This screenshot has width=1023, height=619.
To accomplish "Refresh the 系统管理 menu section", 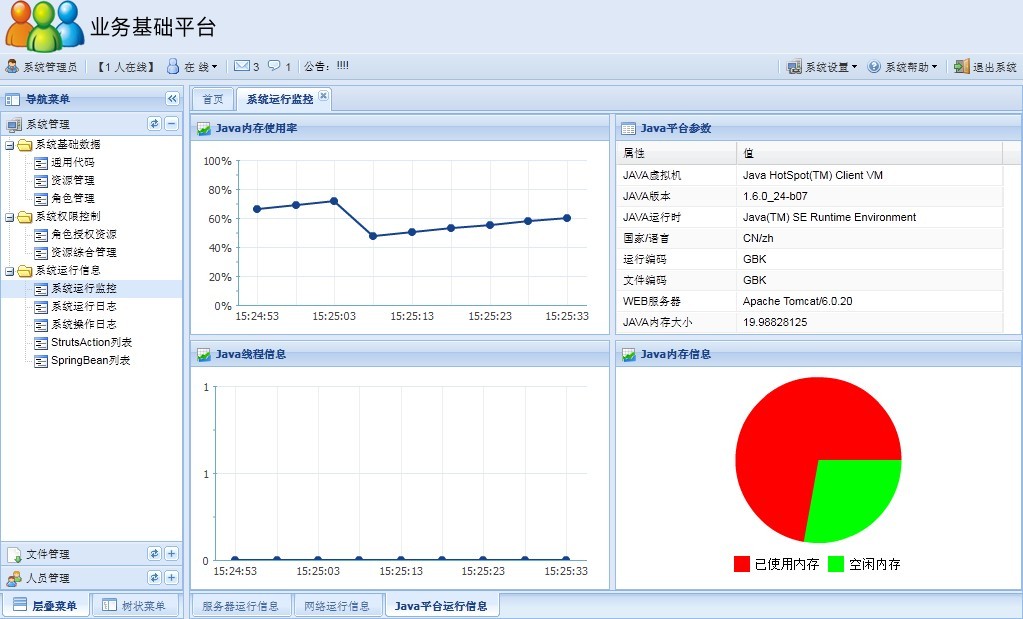I will click(154, 123).
